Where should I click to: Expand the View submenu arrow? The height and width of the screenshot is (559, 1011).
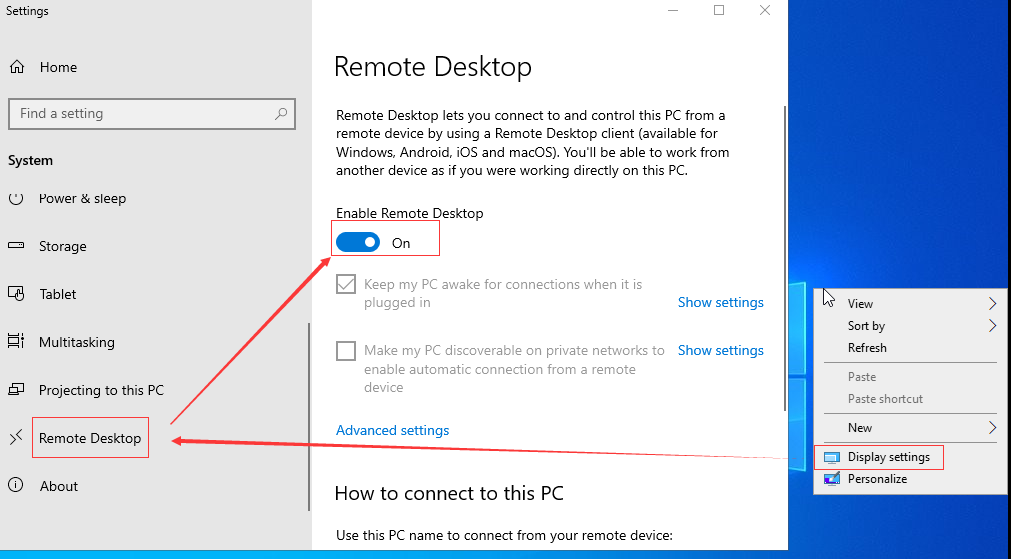tap(992, 304)
